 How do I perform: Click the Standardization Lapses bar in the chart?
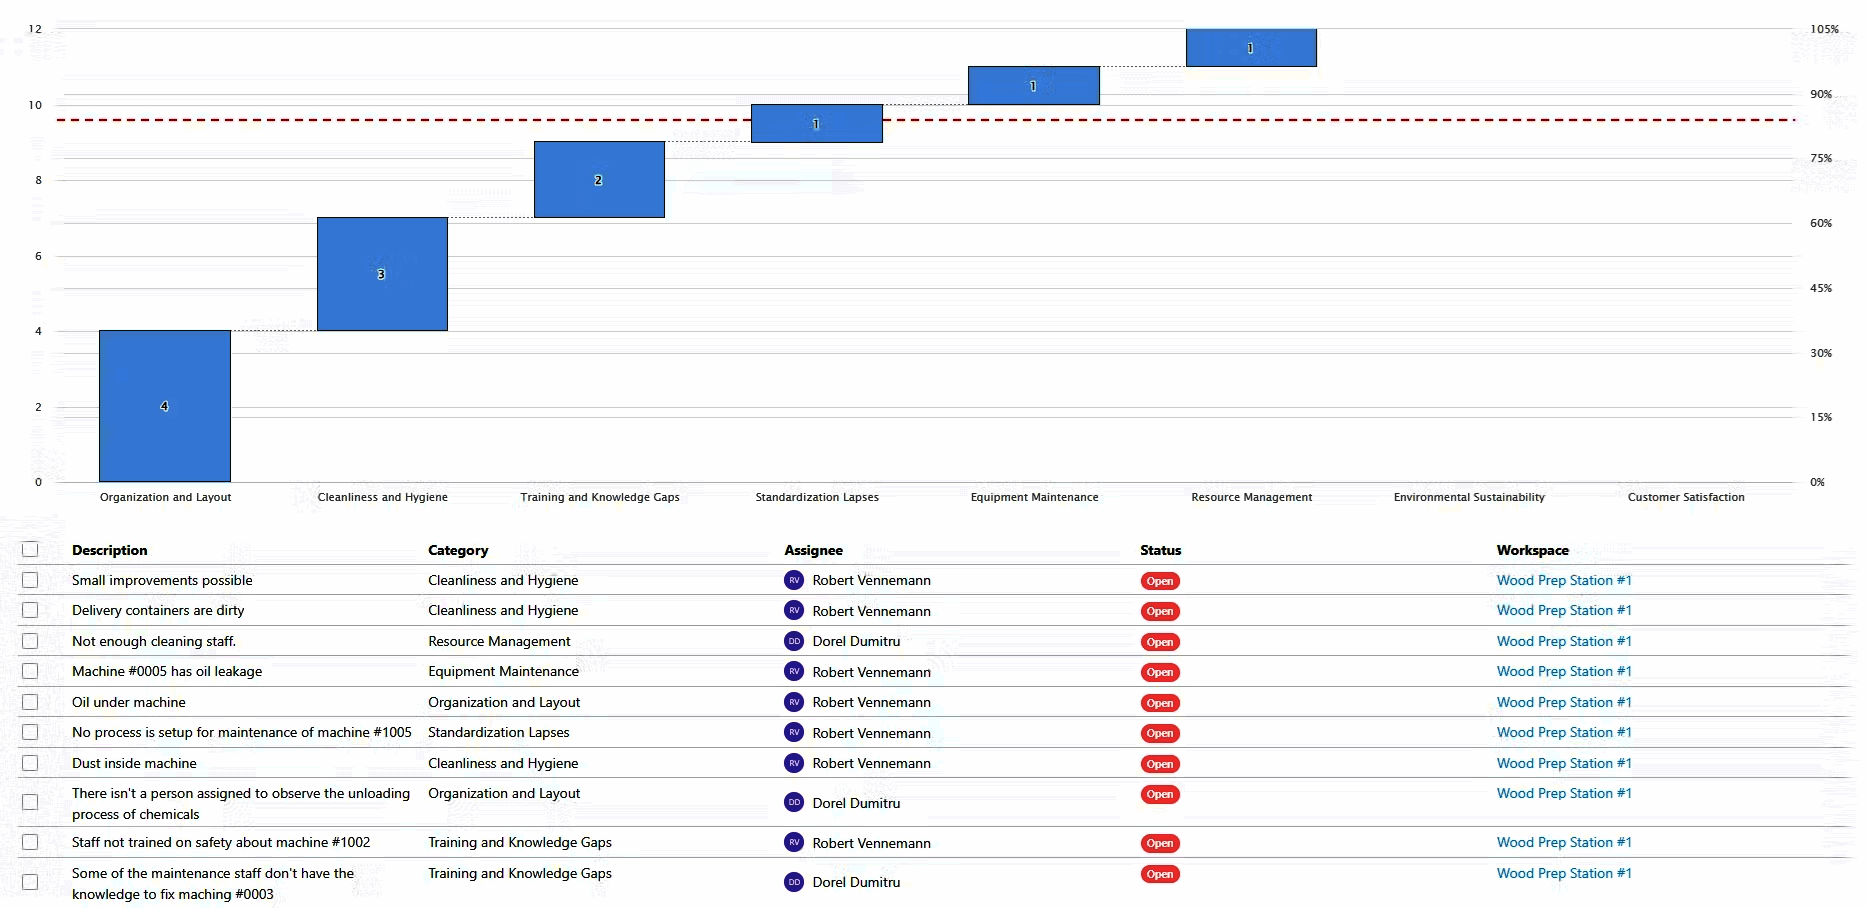coord(817,123)
